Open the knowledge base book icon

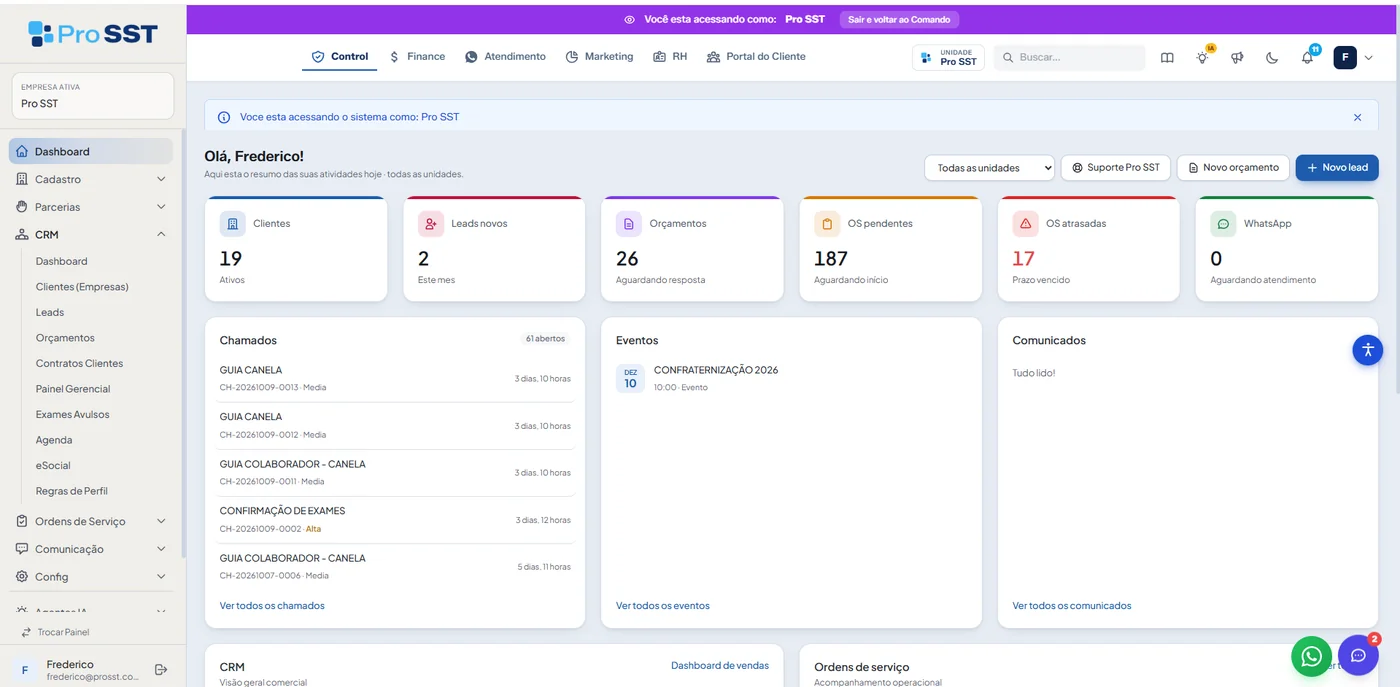pos(1167,58)
